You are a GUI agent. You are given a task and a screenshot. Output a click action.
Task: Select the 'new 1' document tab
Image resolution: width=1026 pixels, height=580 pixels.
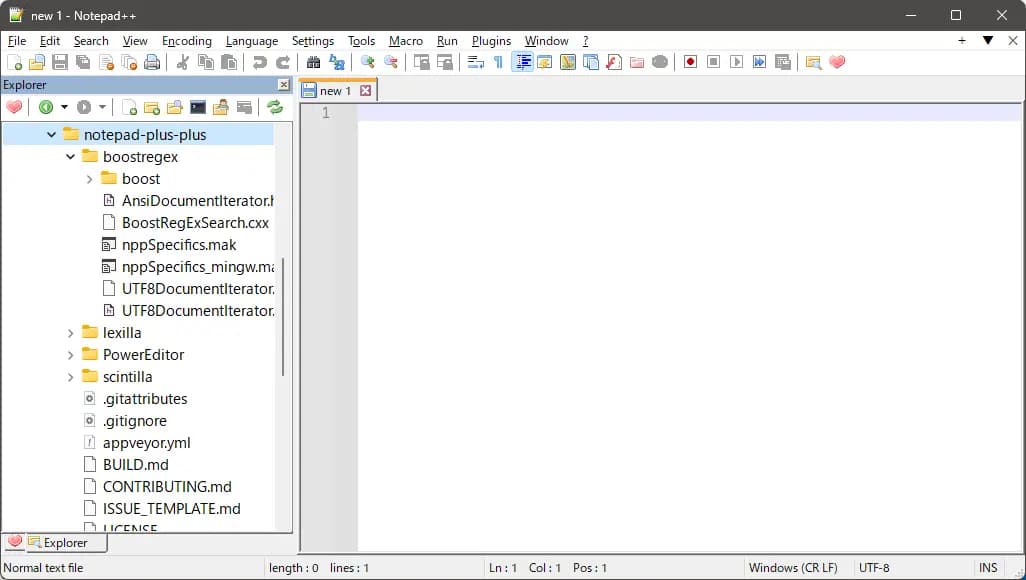[x=334, y=91]
